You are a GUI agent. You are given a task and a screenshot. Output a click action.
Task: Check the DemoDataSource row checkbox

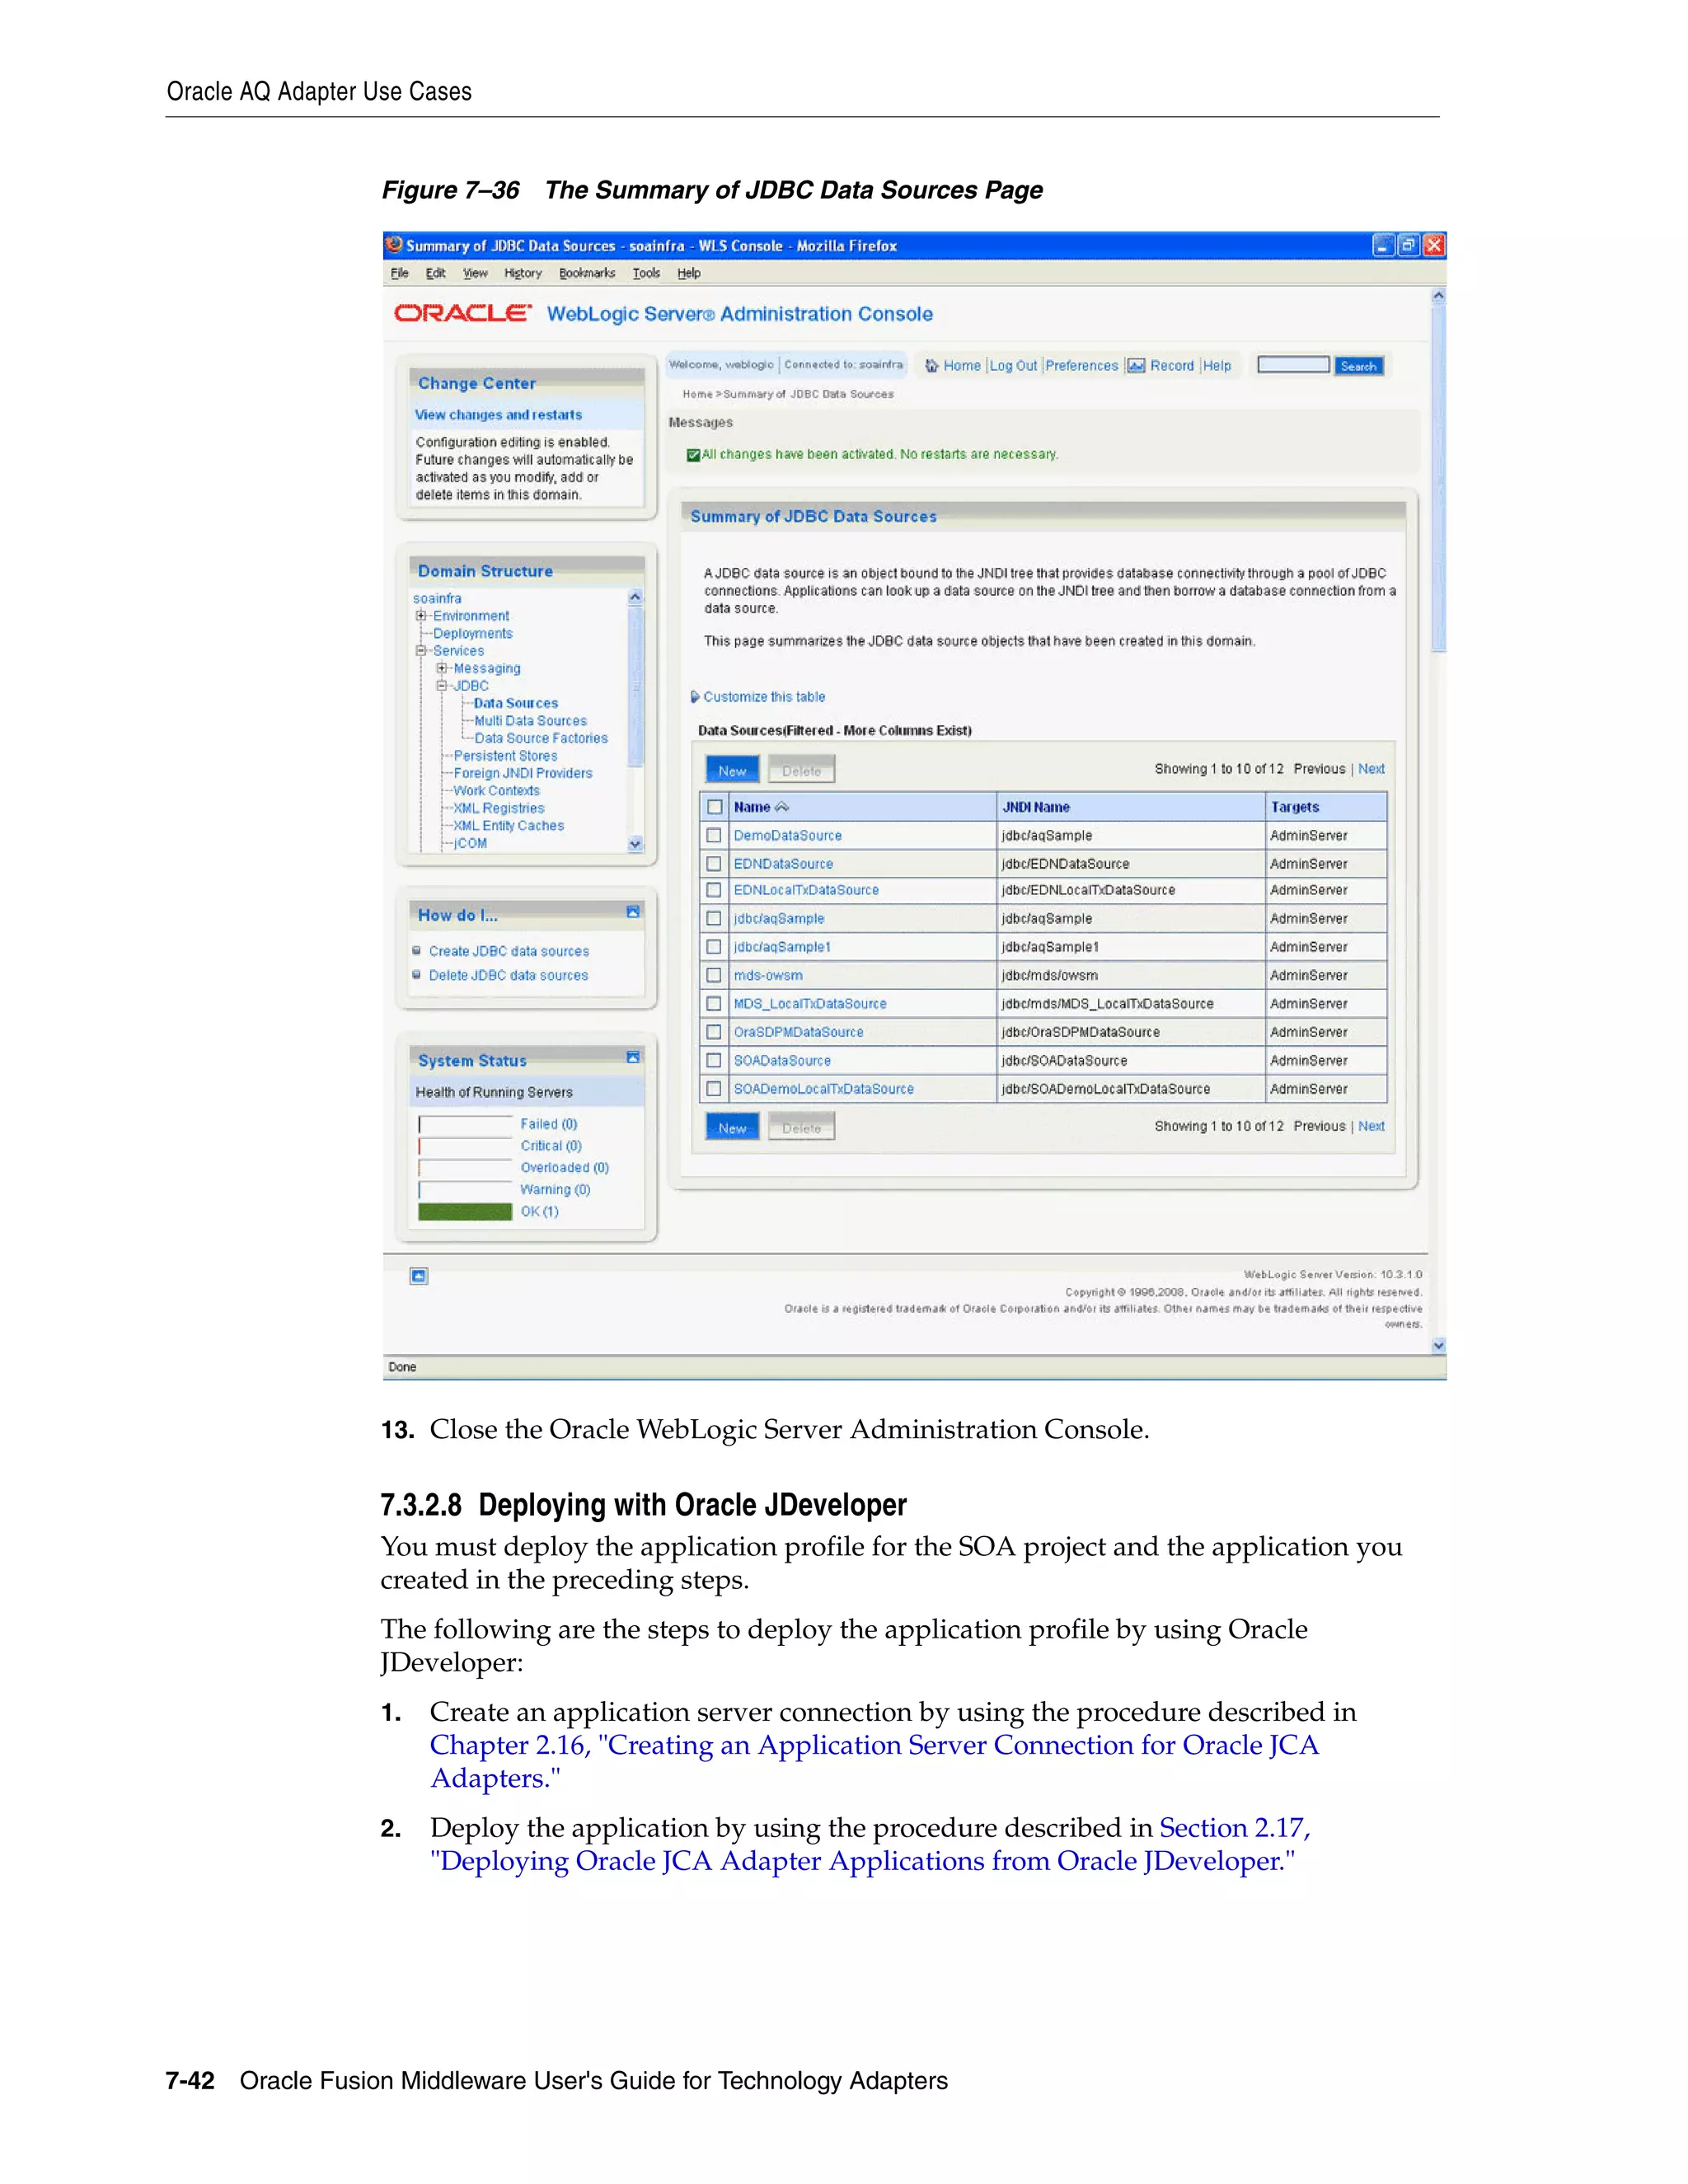coord(714,835)
